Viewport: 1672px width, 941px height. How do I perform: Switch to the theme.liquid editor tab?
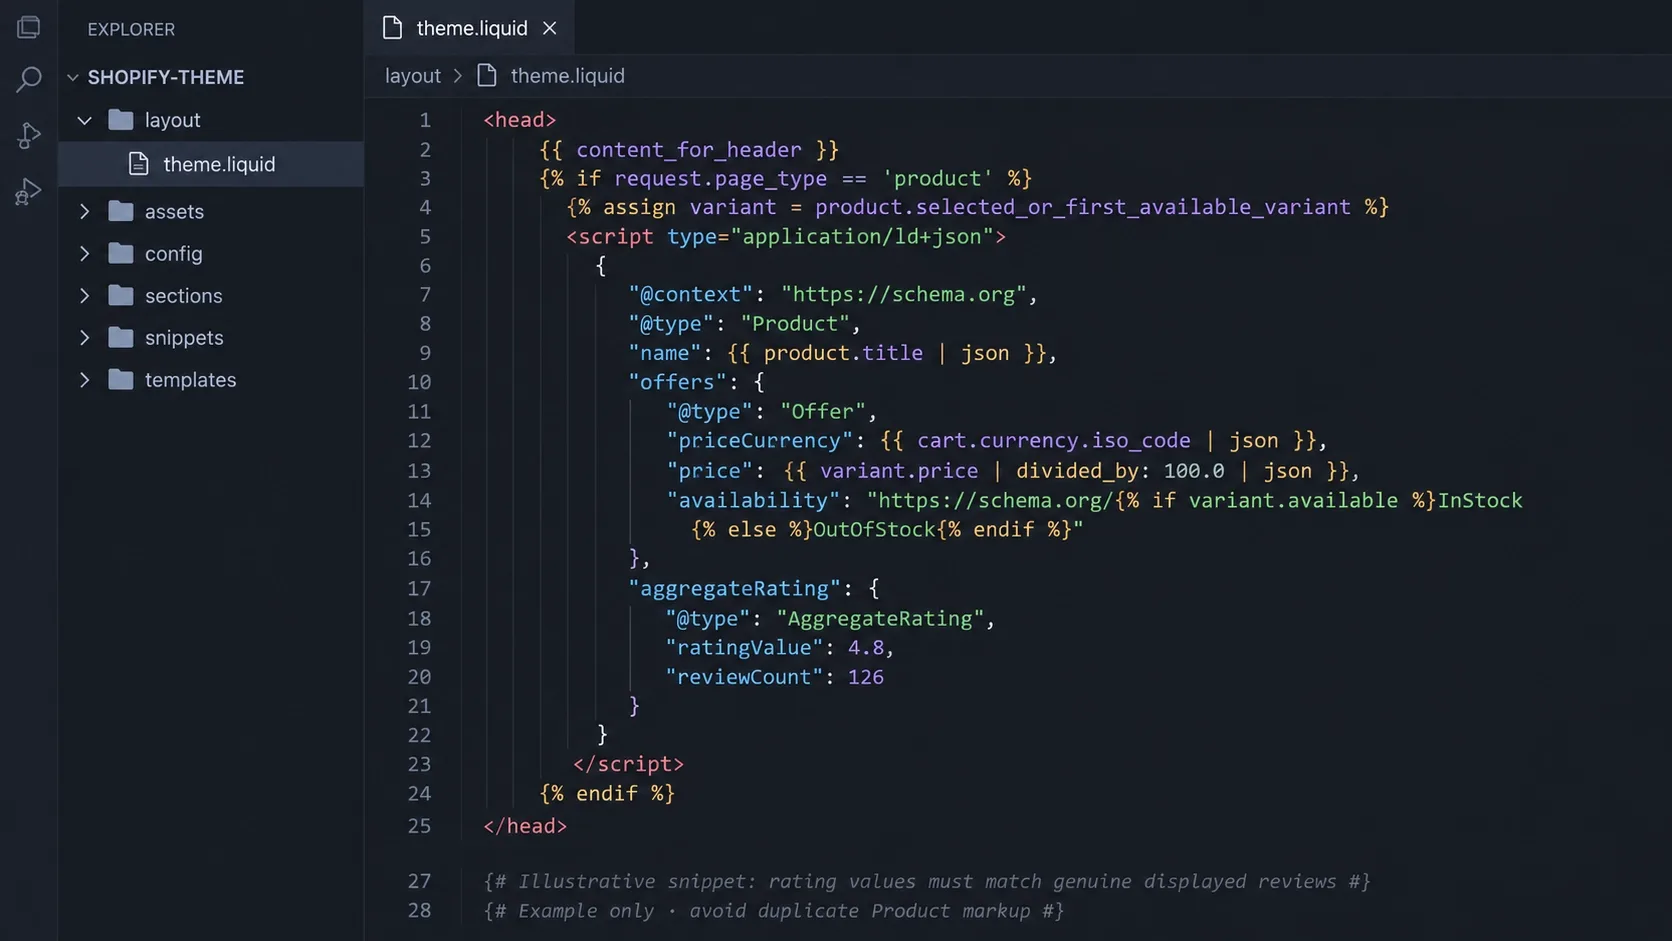(469, 28)
